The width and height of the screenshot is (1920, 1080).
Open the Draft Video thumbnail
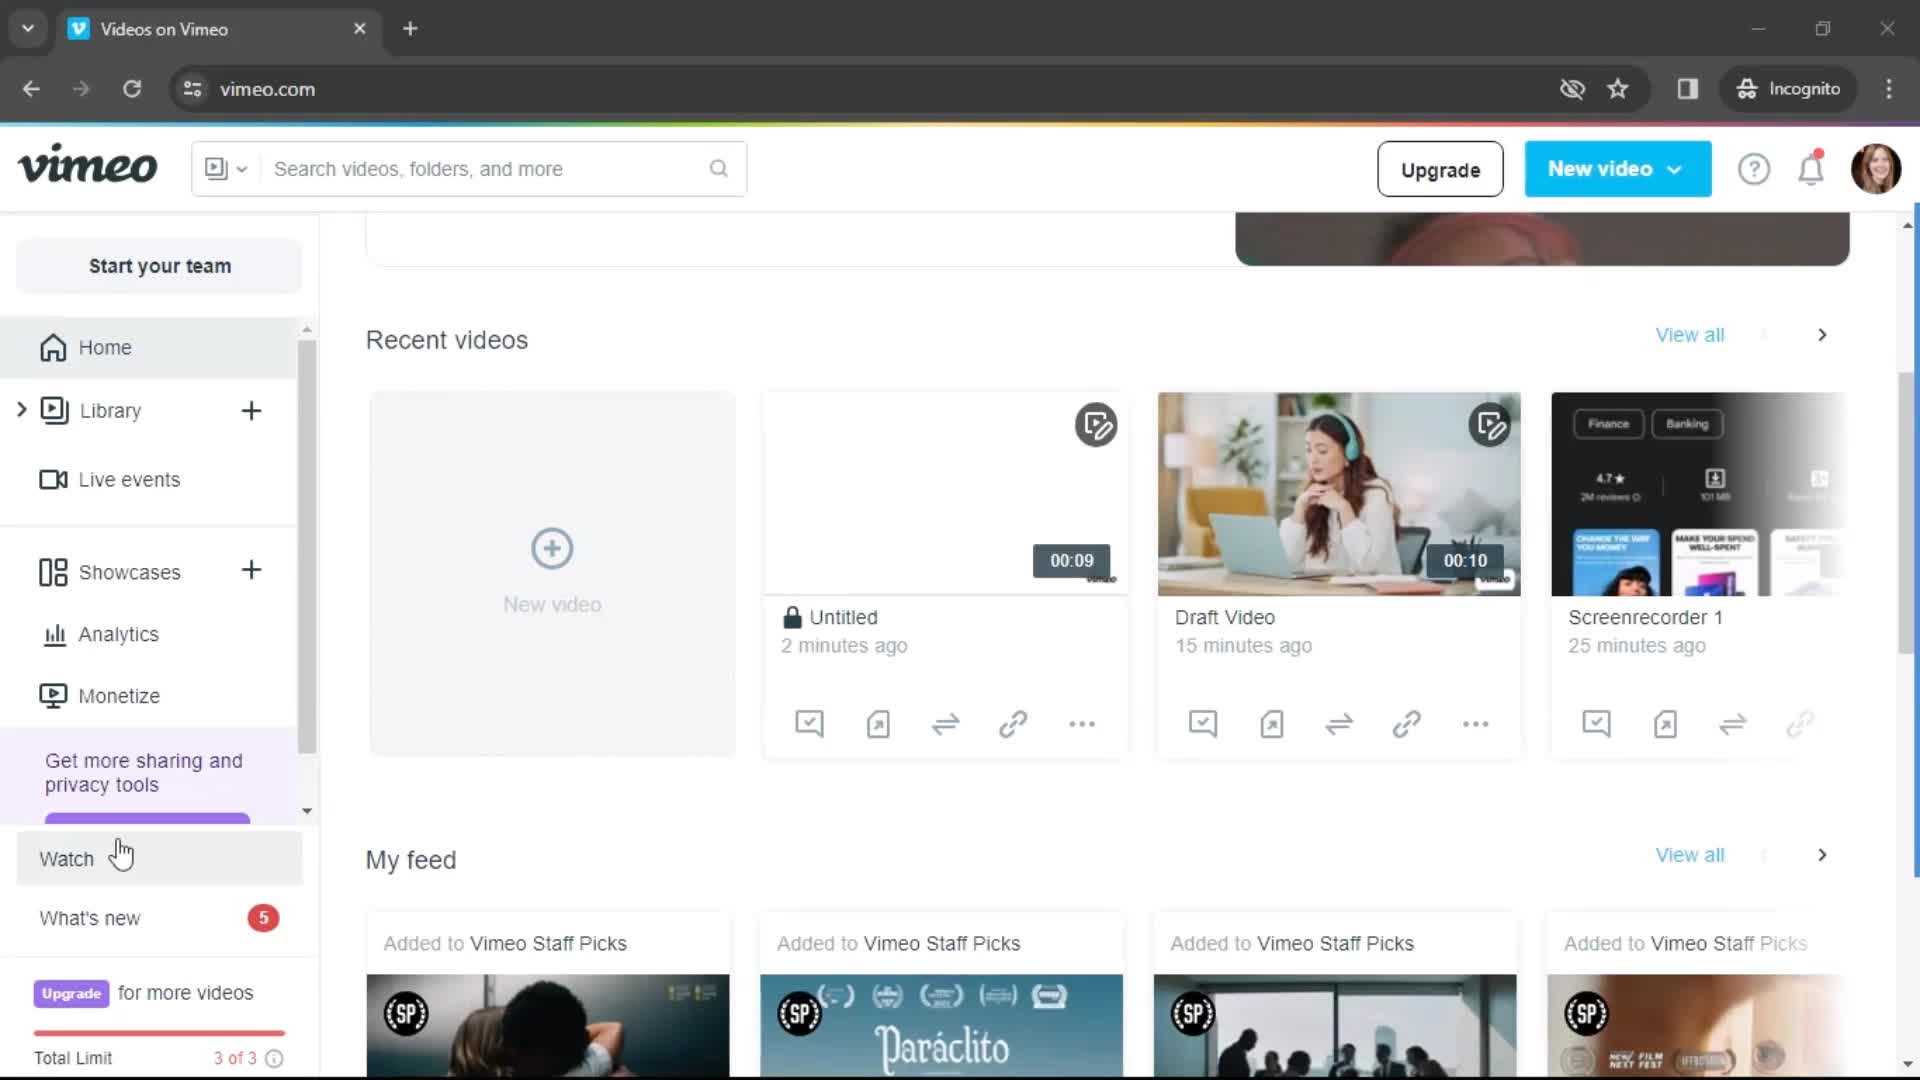[1339, 494]
